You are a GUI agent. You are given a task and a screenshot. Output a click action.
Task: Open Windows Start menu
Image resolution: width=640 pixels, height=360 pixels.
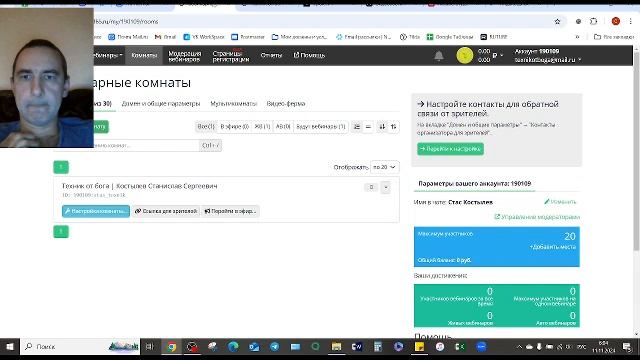coord(10,347)
